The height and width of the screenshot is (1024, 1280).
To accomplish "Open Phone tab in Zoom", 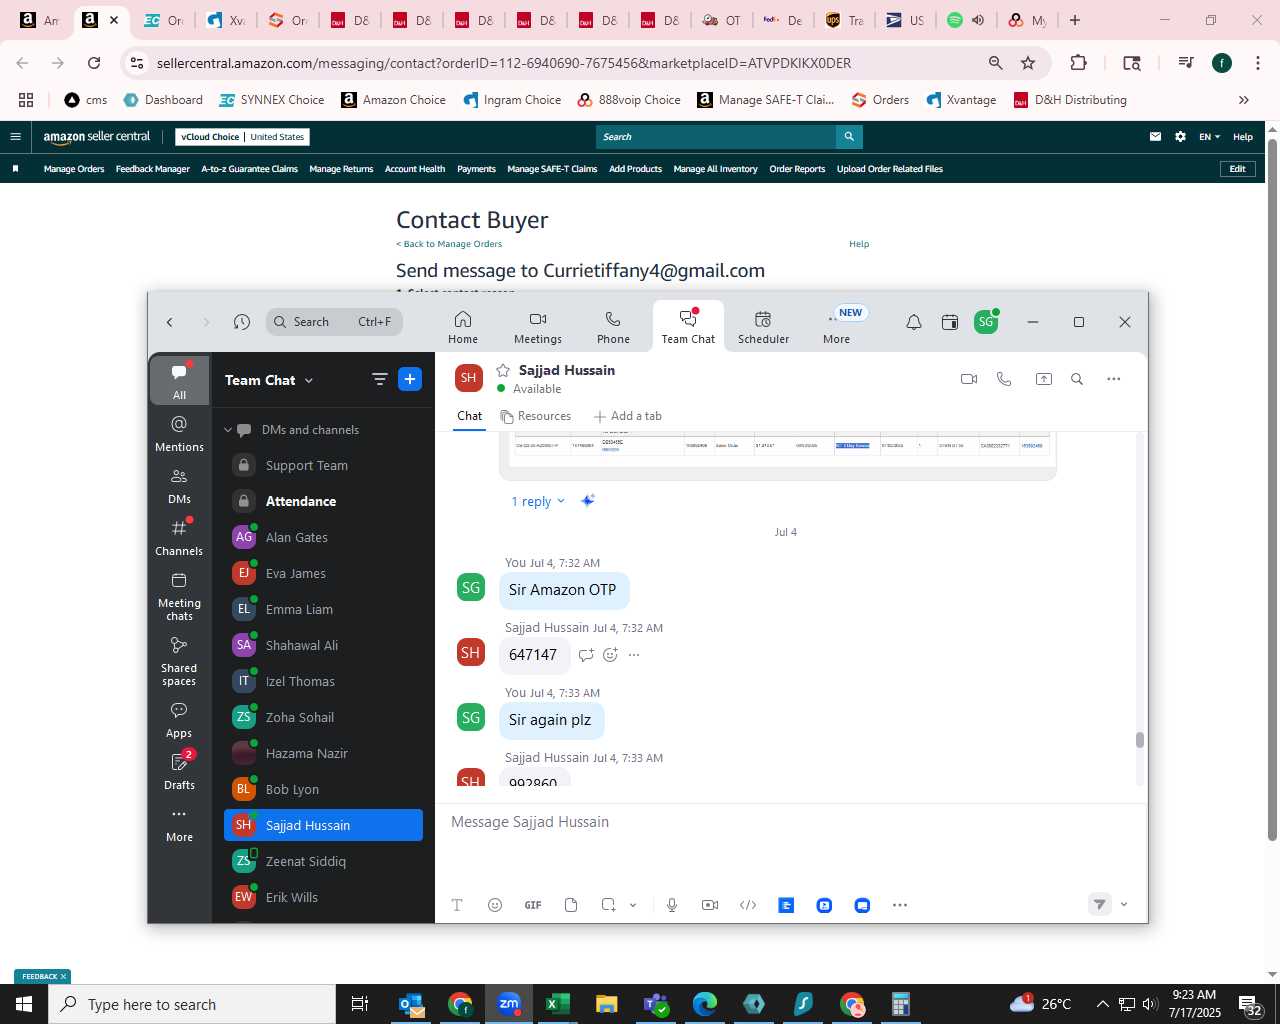I will (x=613, y=327).
